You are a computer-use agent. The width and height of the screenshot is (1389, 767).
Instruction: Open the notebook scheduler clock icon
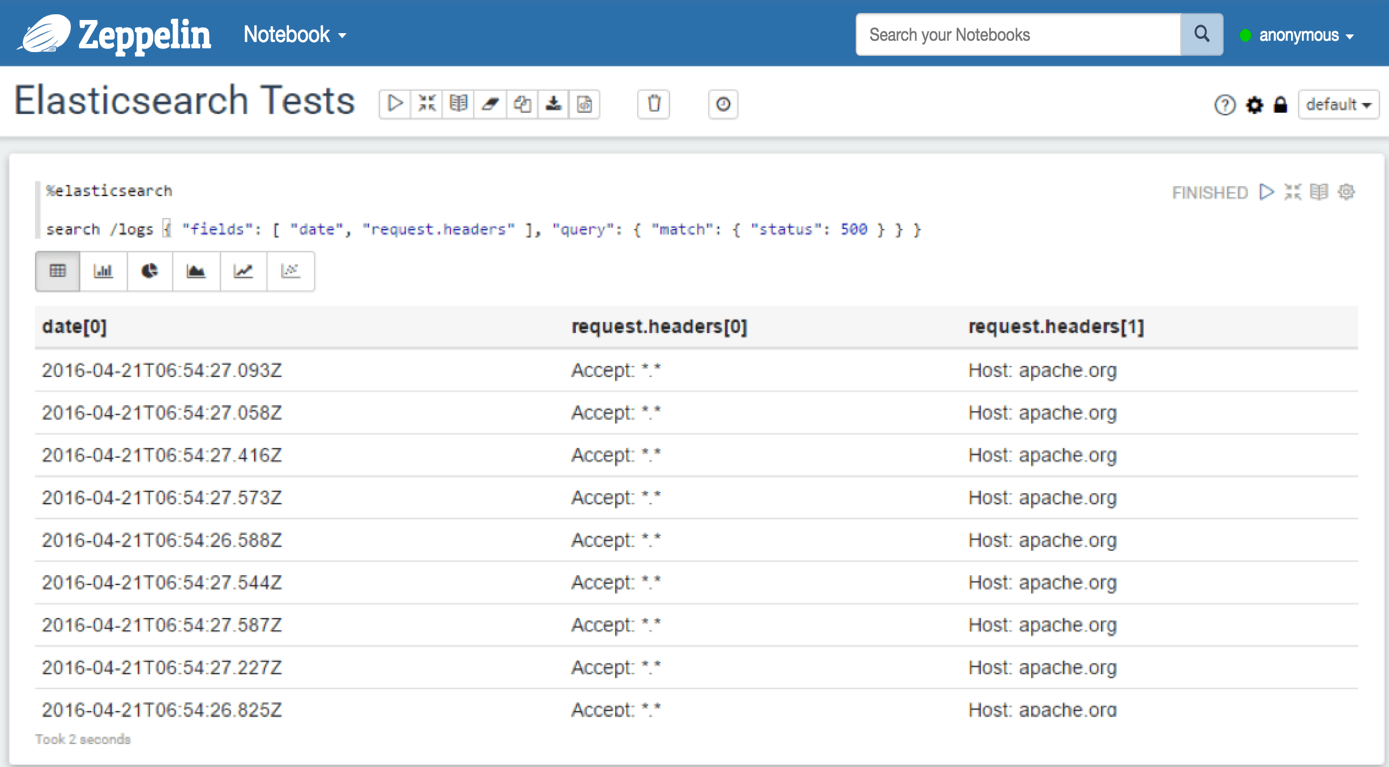pyautogui.click(x=723, y=103)
